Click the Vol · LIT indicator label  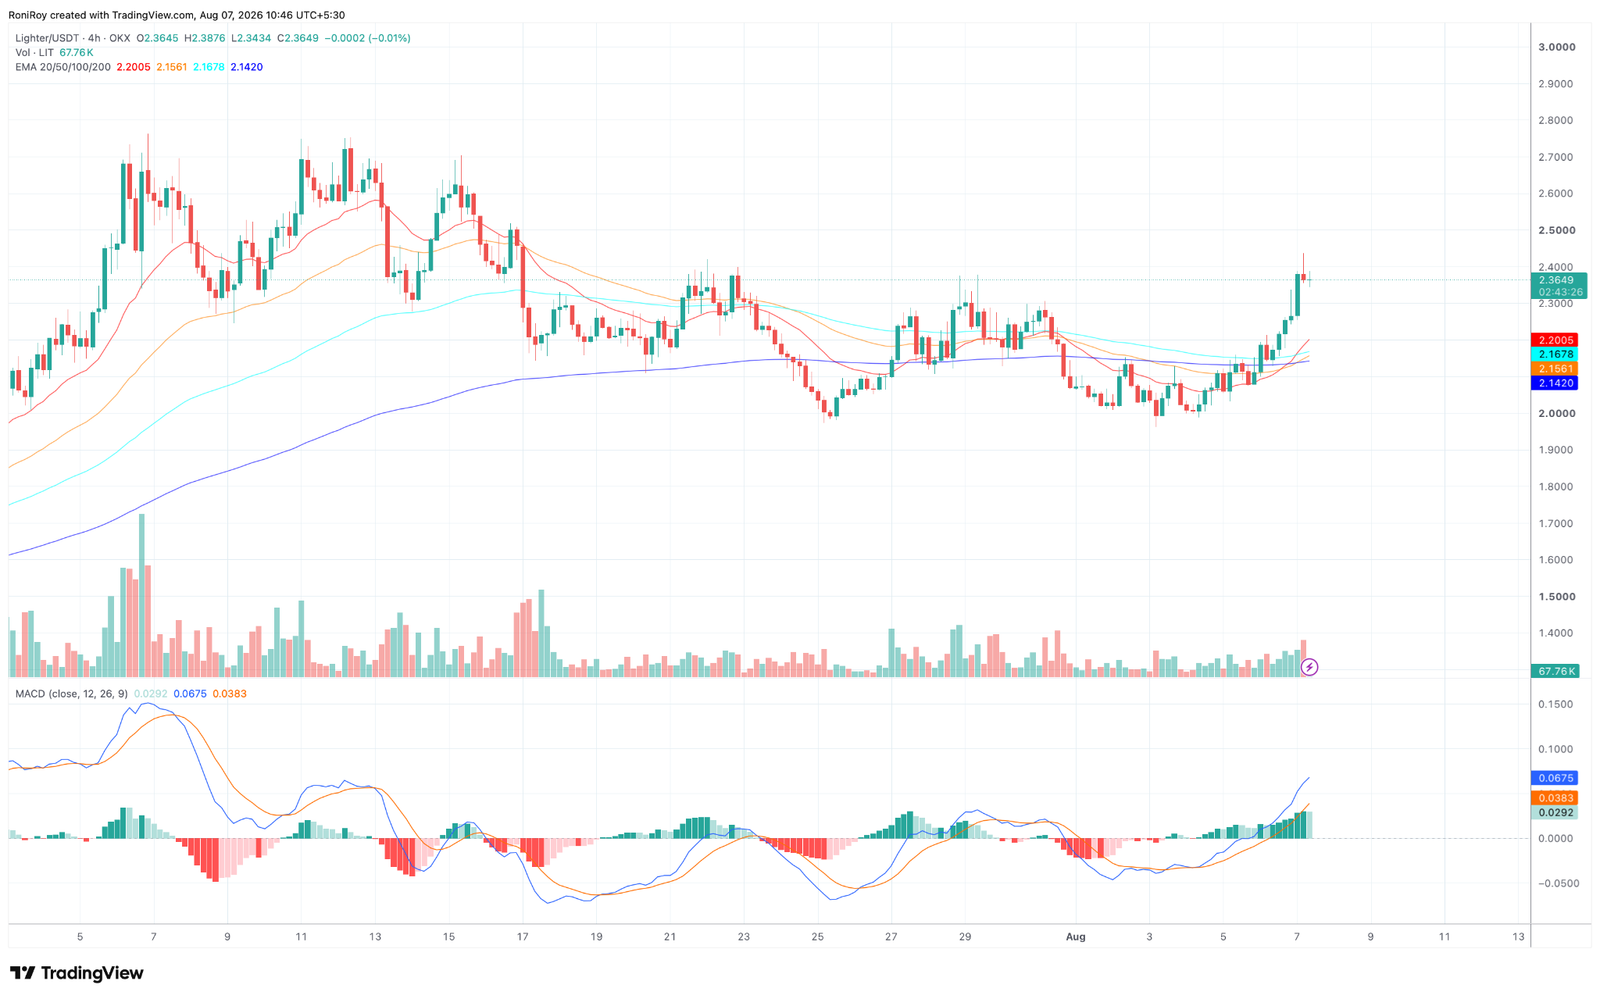click(35, 52)
